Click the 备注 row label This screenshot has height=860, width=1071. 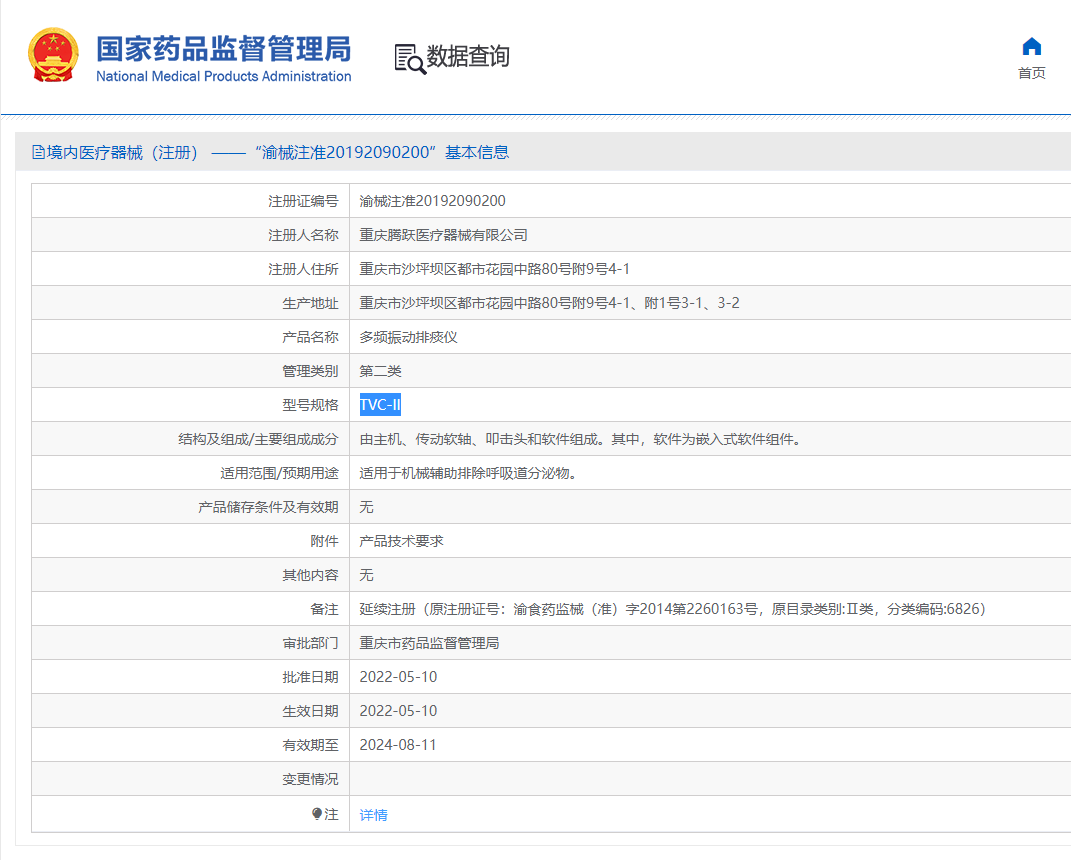(x=324, y=609)
